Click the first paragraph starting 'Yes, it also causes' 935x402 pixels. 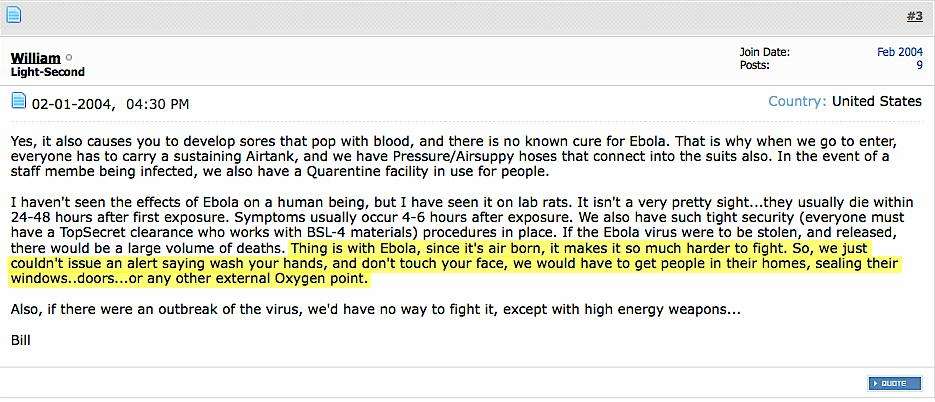pos(454,158)
